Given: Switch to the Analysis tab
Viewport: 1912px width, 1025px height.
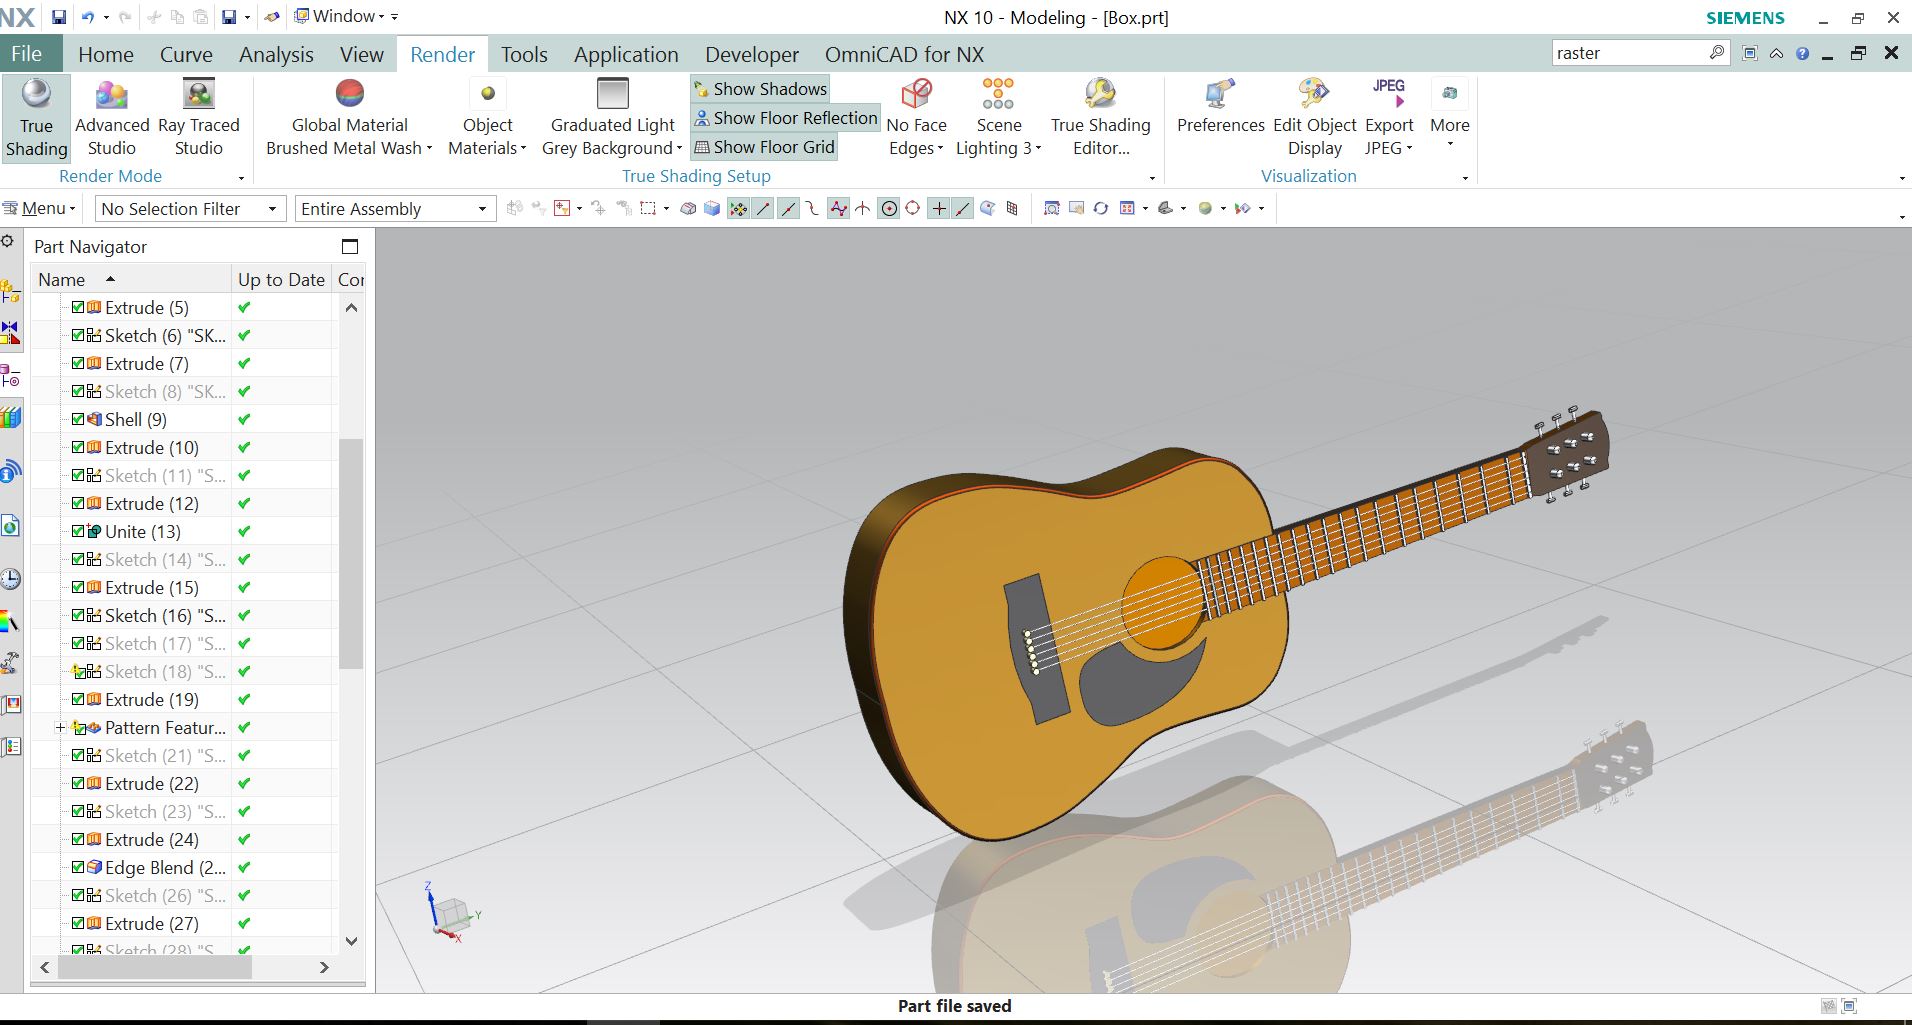Looking at the screenshot, I should point(276,55).
